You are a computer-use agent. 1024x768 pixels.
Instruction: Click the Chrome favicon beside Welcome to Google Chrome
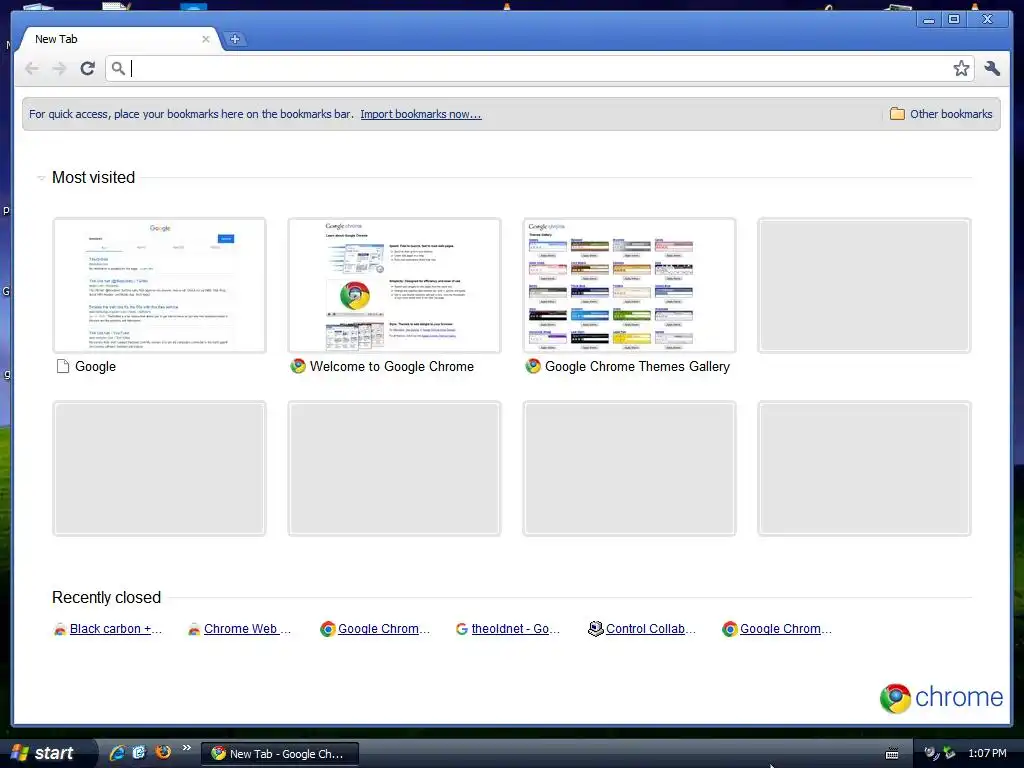pyautogui.click(x=298, y=366)
